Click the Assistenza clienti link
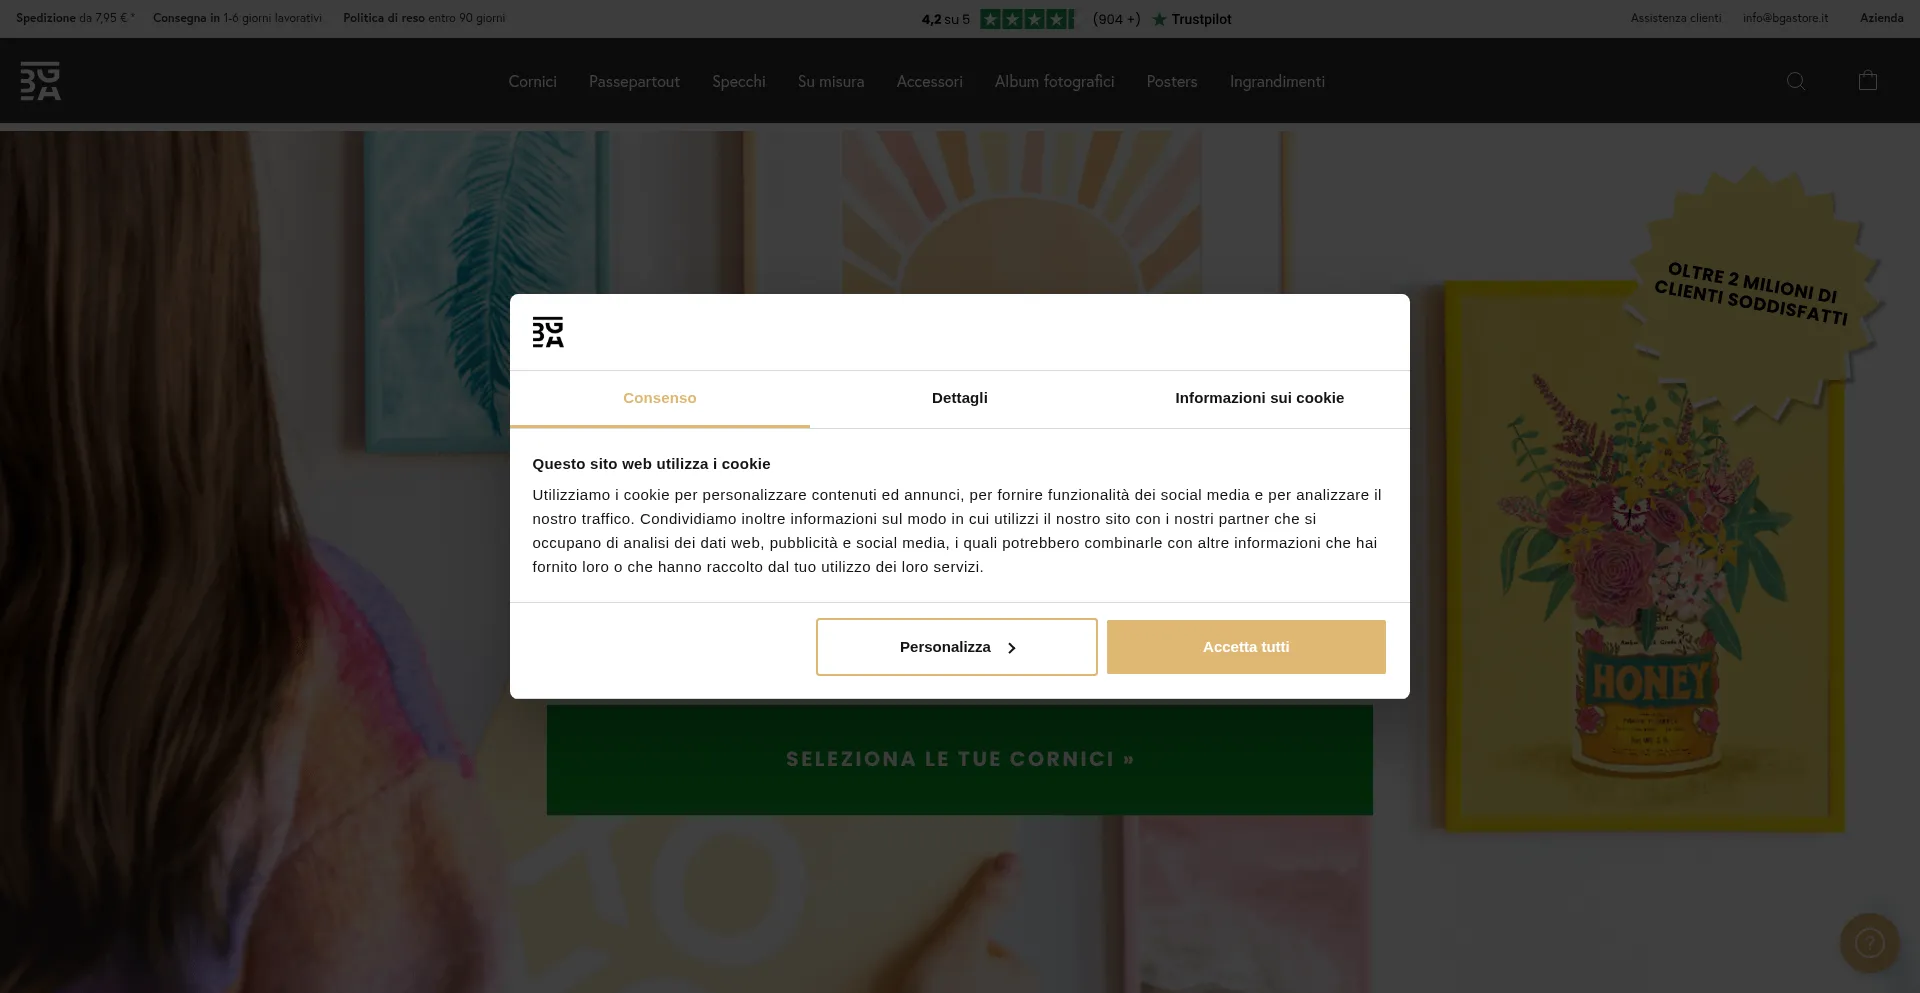This screenshot has width=1920, height=993. (1676, 18)
